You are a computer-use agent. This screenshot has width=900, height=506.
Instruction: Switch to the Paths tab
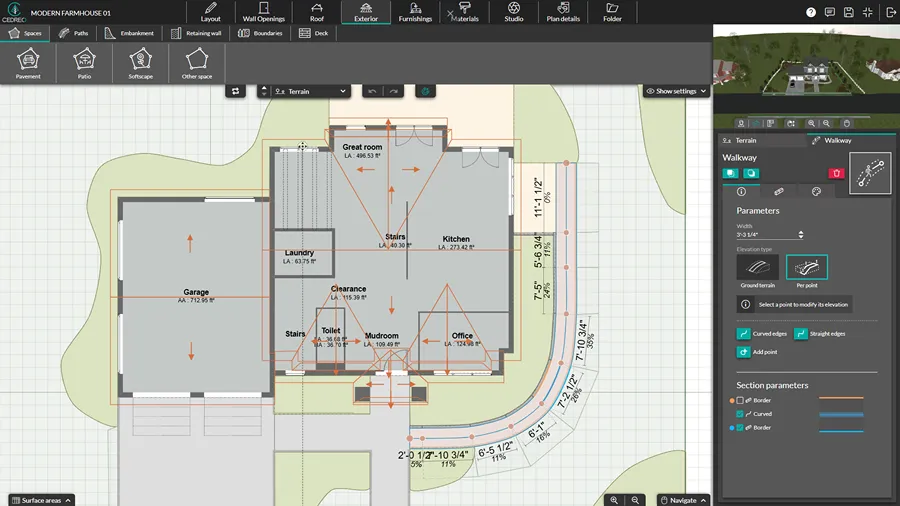point(73,33)
